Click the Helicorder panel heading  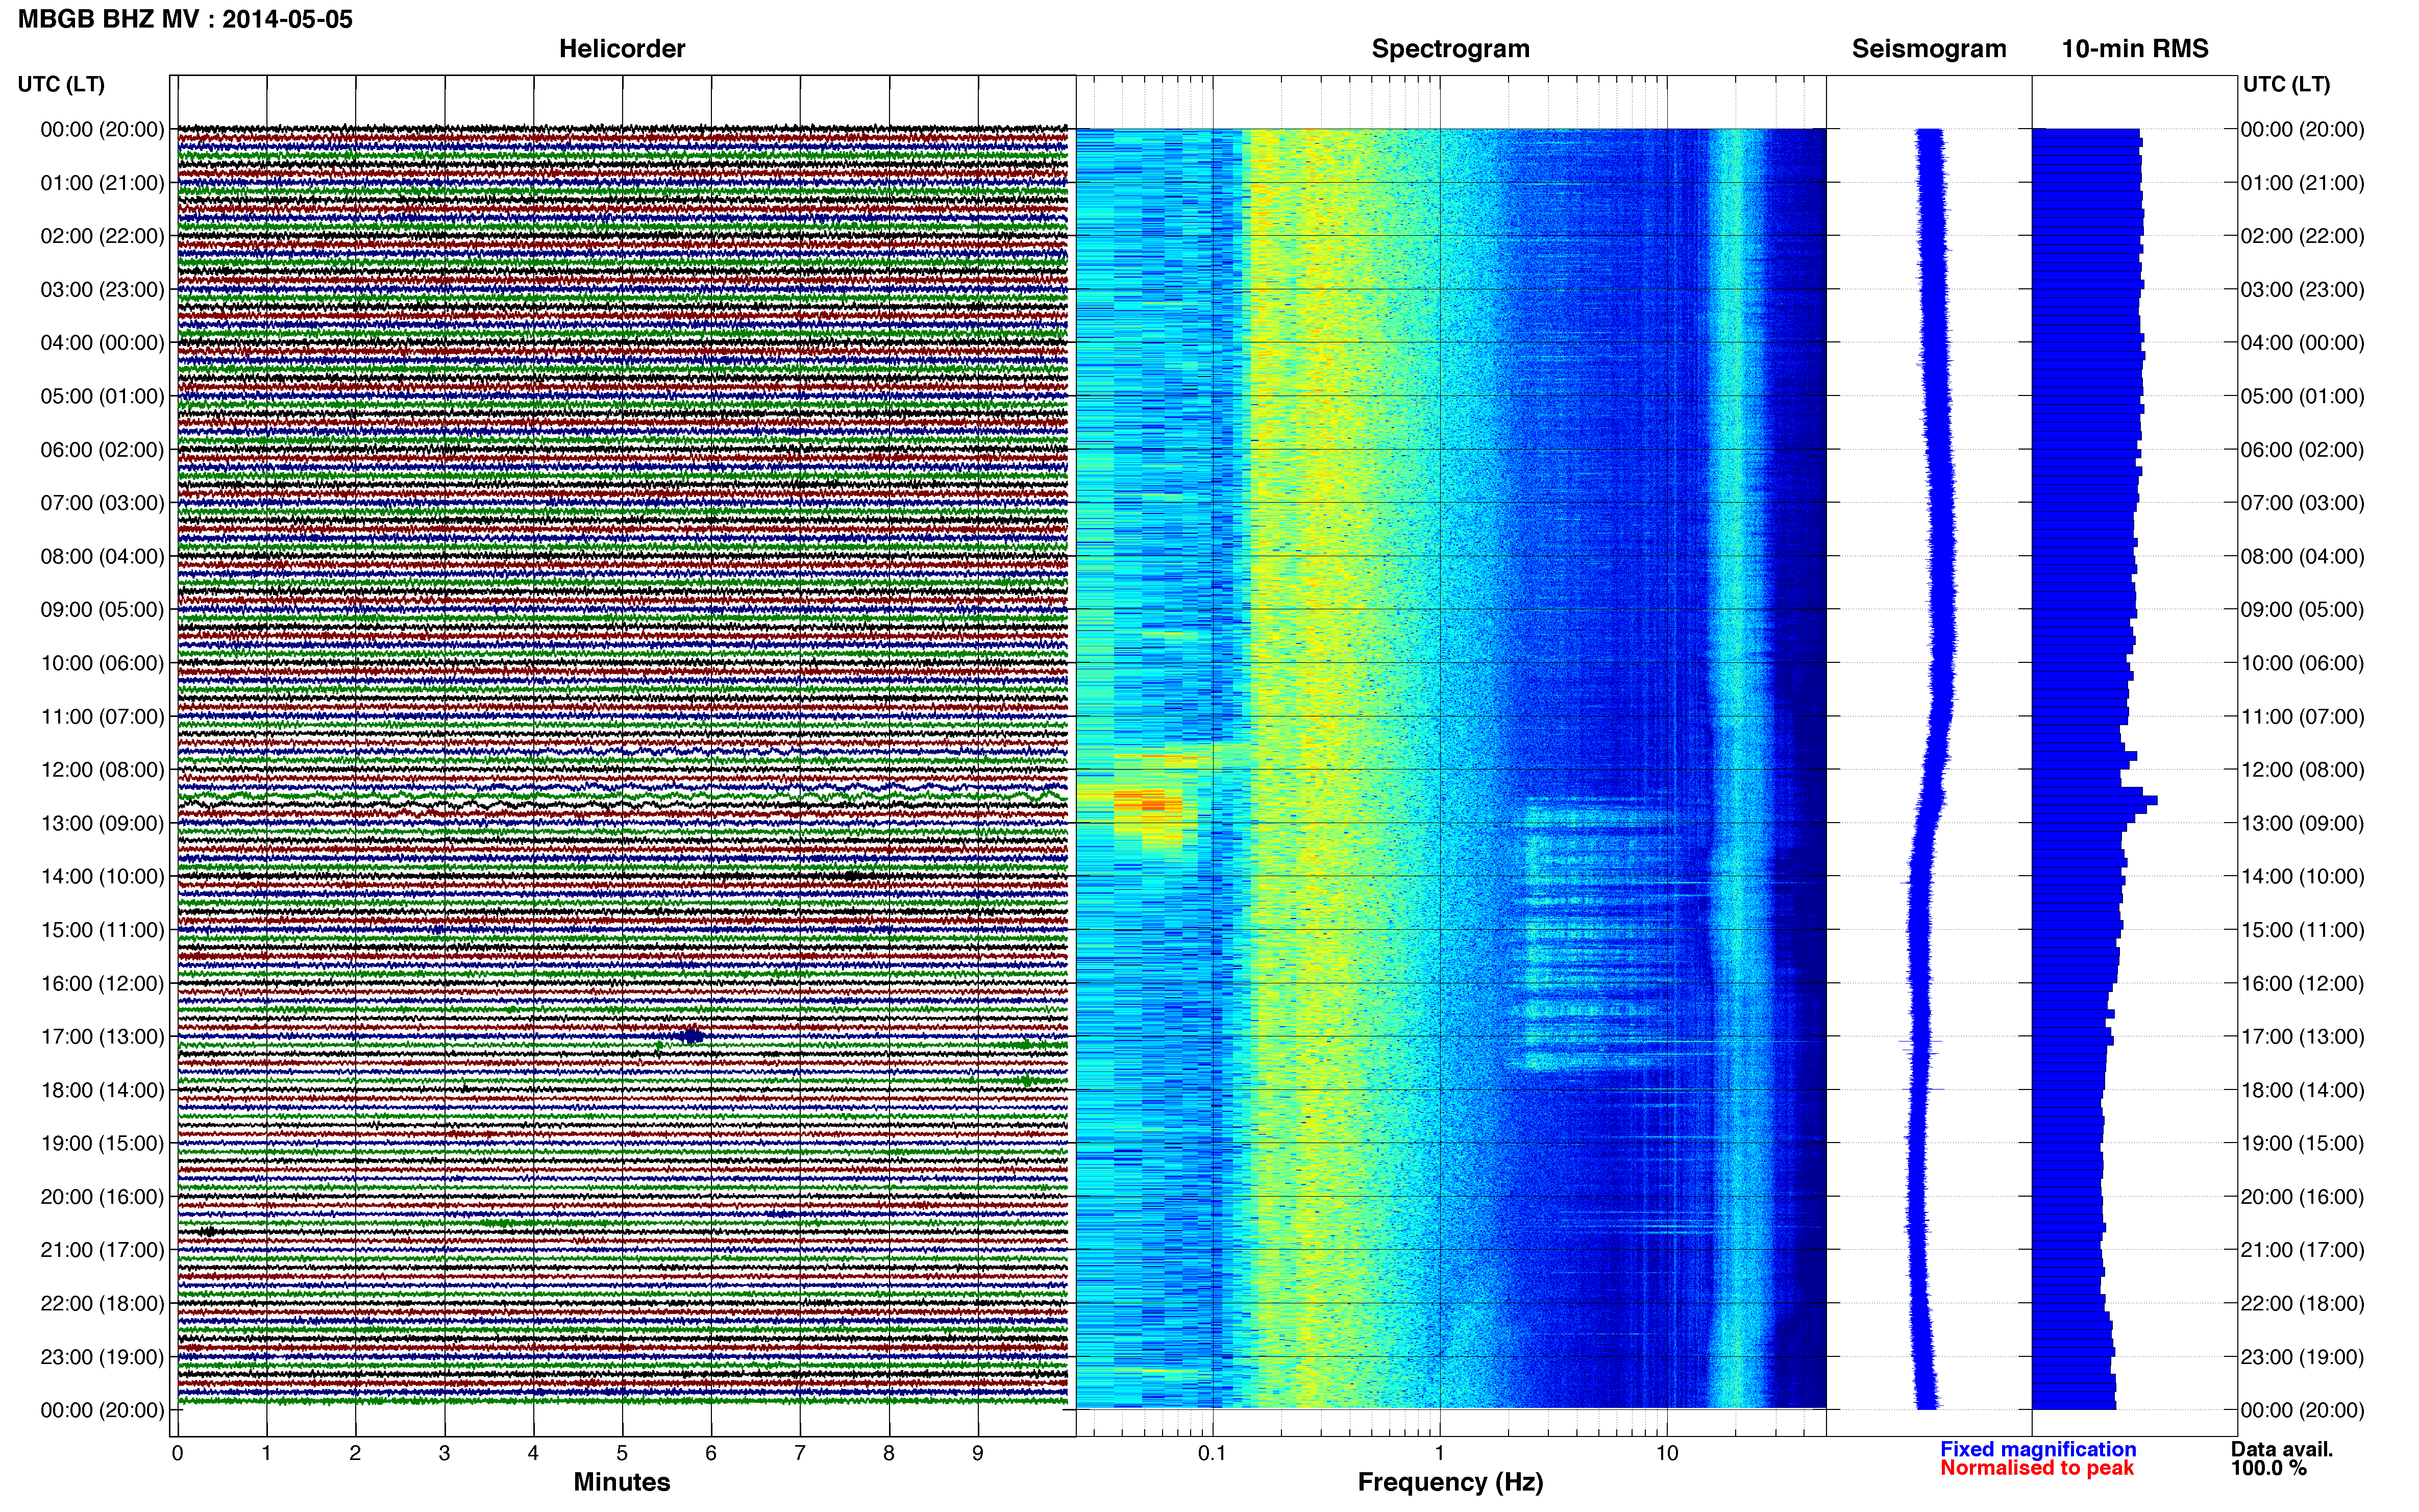click(x=622, y=49)
